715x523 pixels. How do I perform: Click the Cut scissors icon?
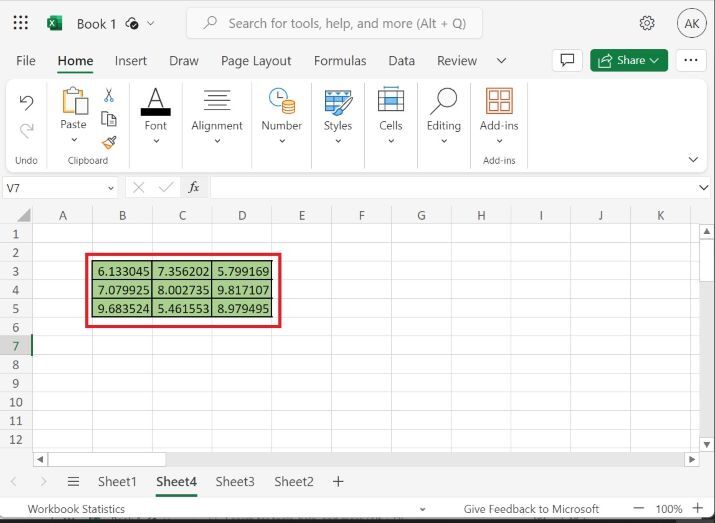[x=109, y=95]
